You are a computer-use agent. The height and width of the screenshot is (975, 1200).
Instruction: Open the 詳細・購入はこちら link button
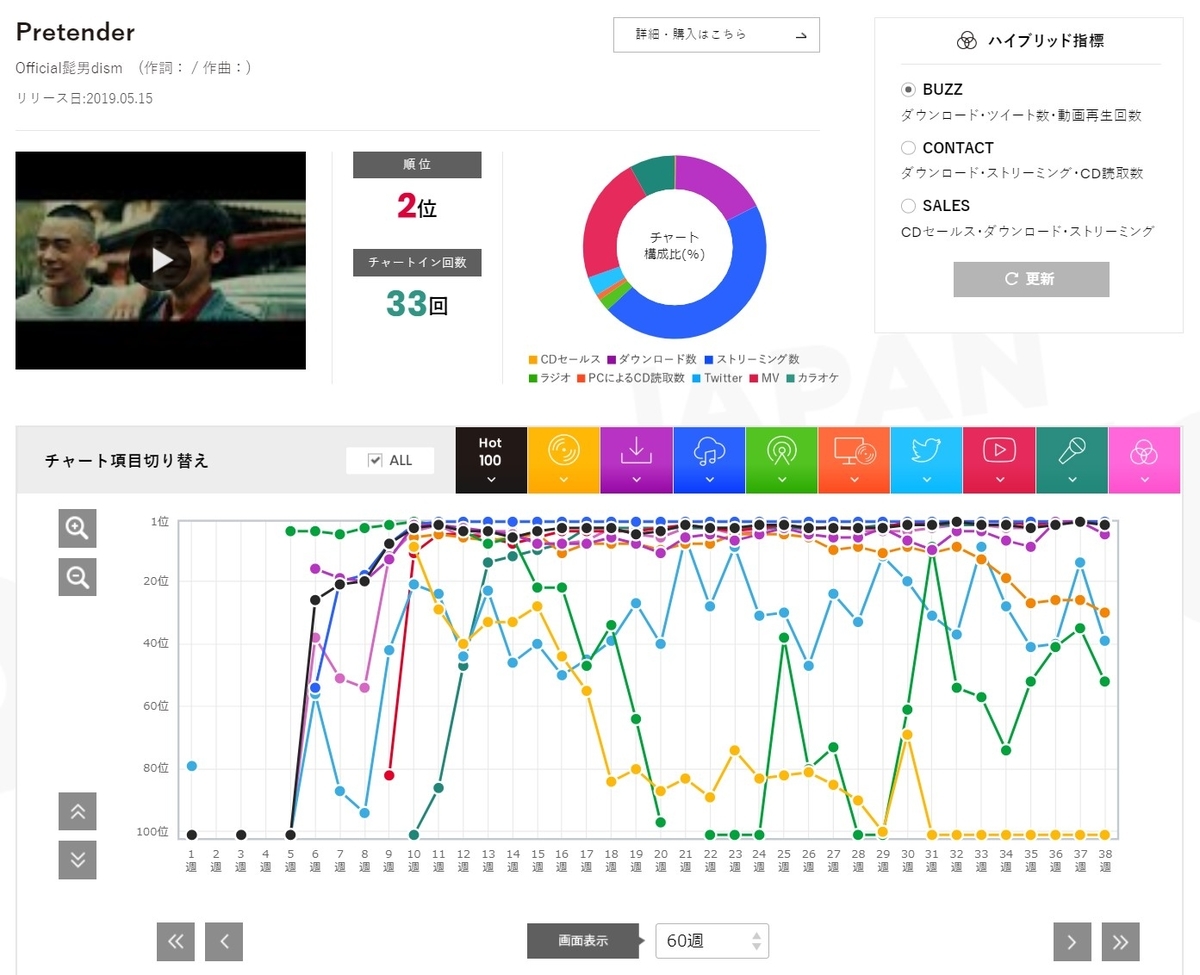(716, 34)
